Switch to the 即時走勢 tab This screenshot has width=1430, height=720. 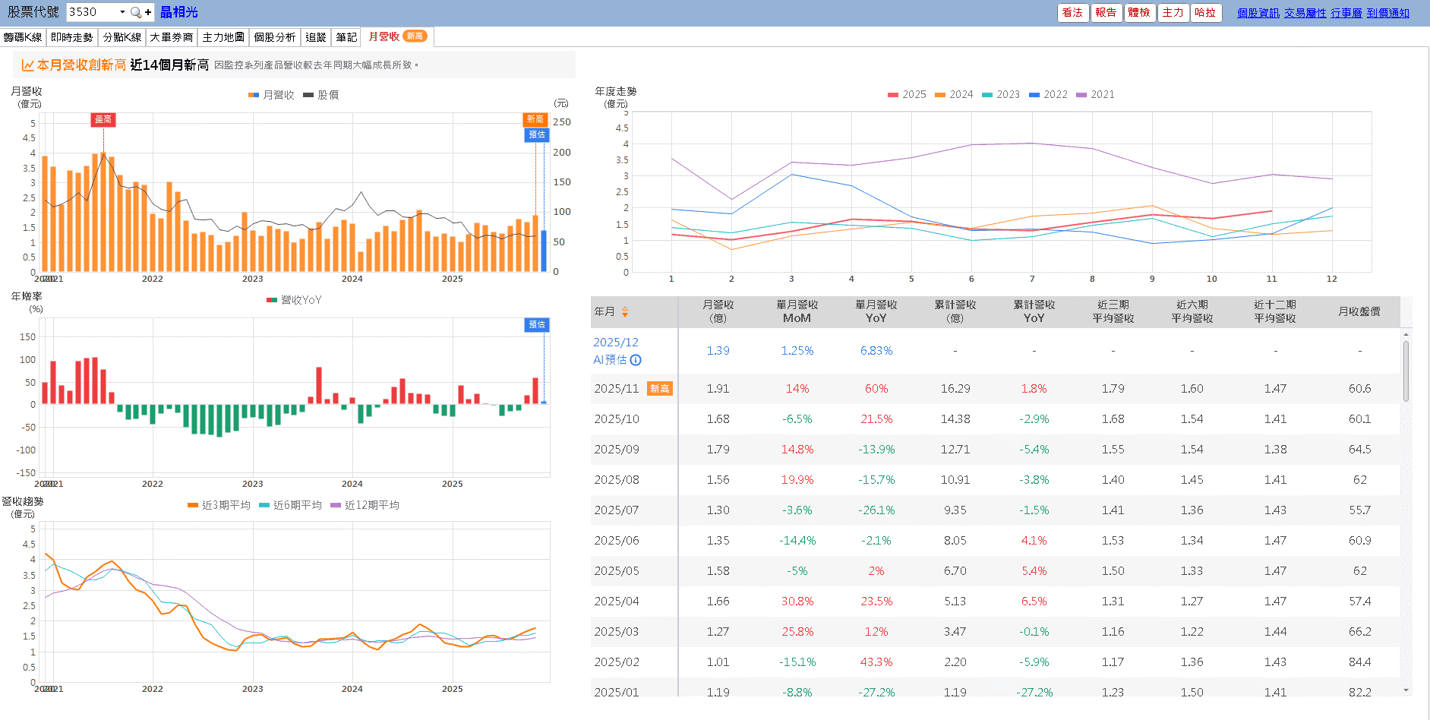pos(72,37)
